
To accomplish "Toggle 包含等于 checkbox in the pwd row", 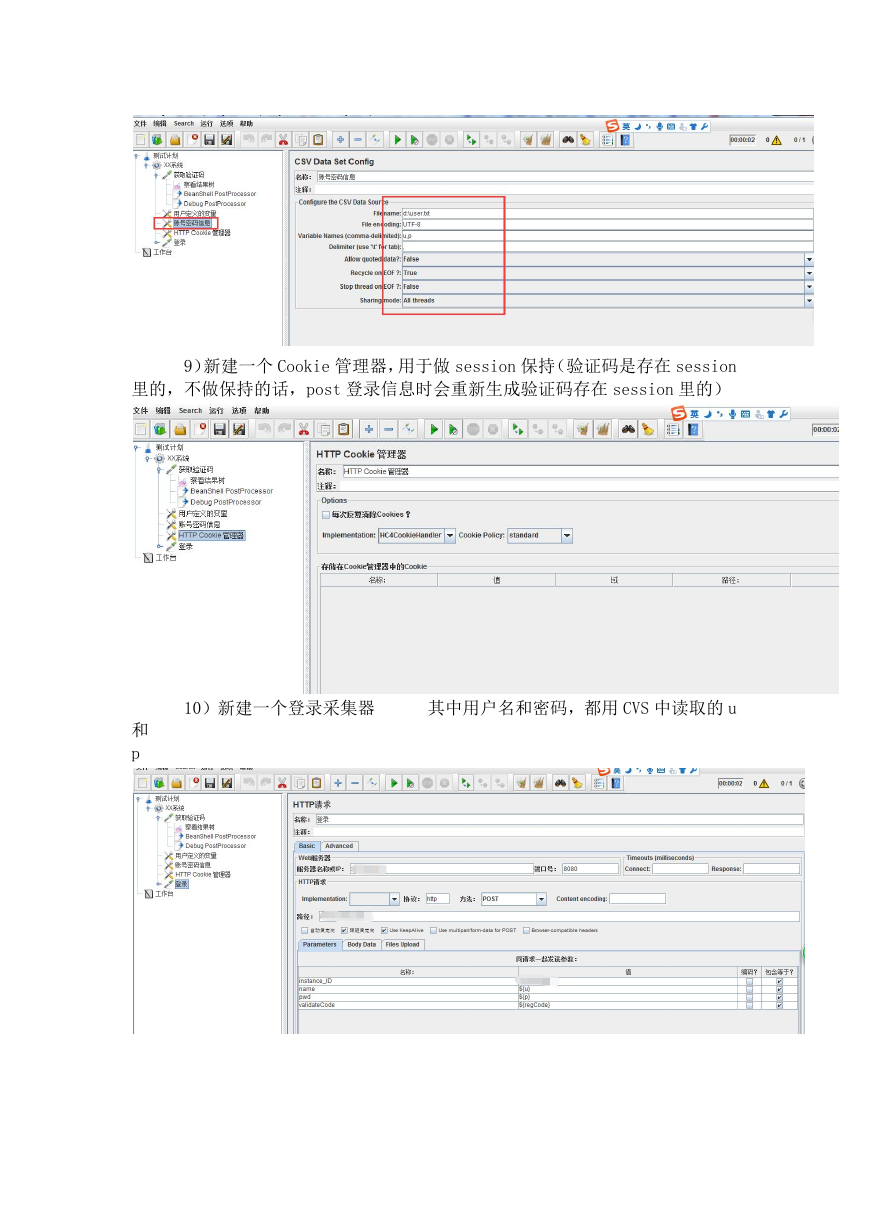I will tap(779, 997).
